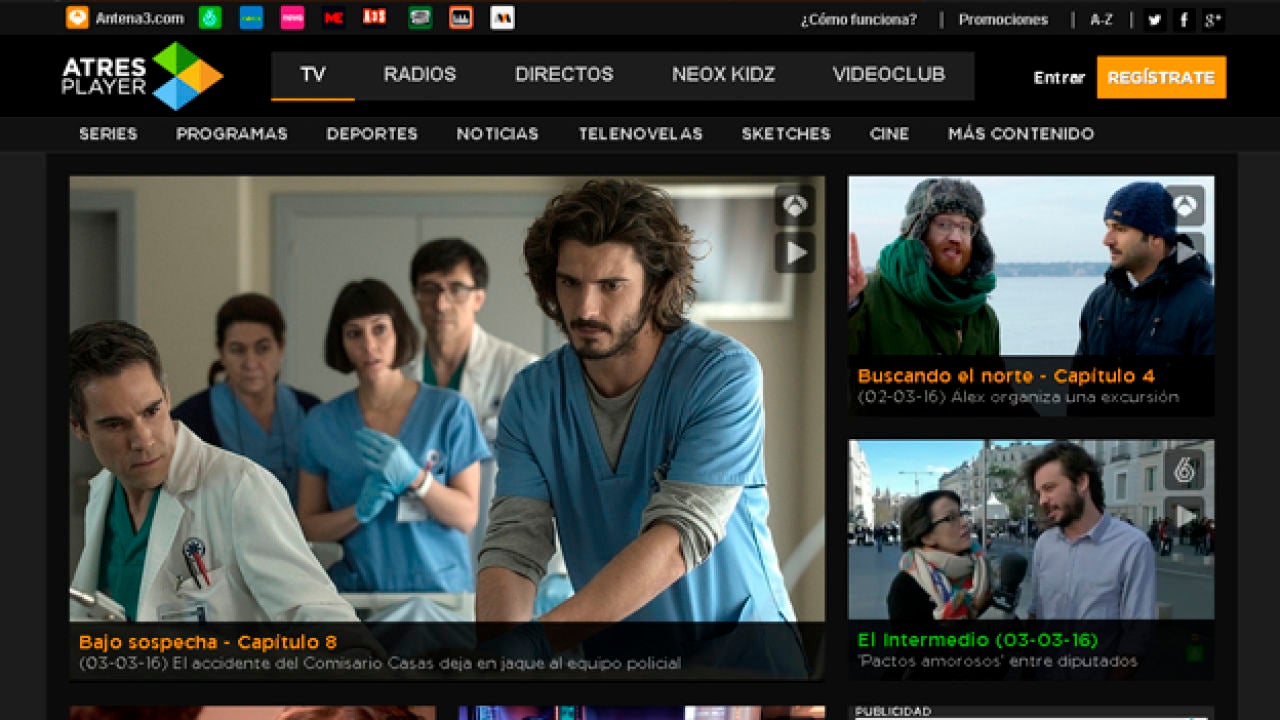Click the orange-bordered channel icon in top bar

pyautogui.click(x=461, y=18)
